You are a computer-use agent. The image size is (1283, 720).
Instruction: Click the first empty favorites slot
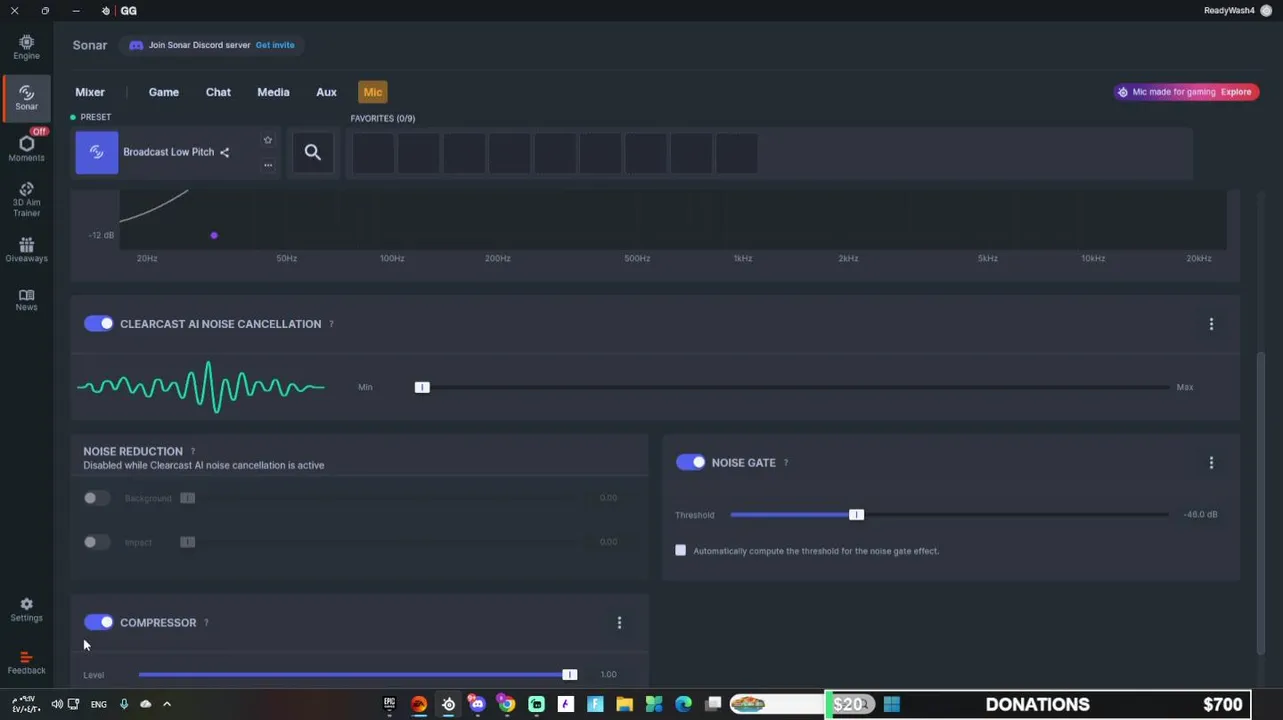[x=373, y=153]
